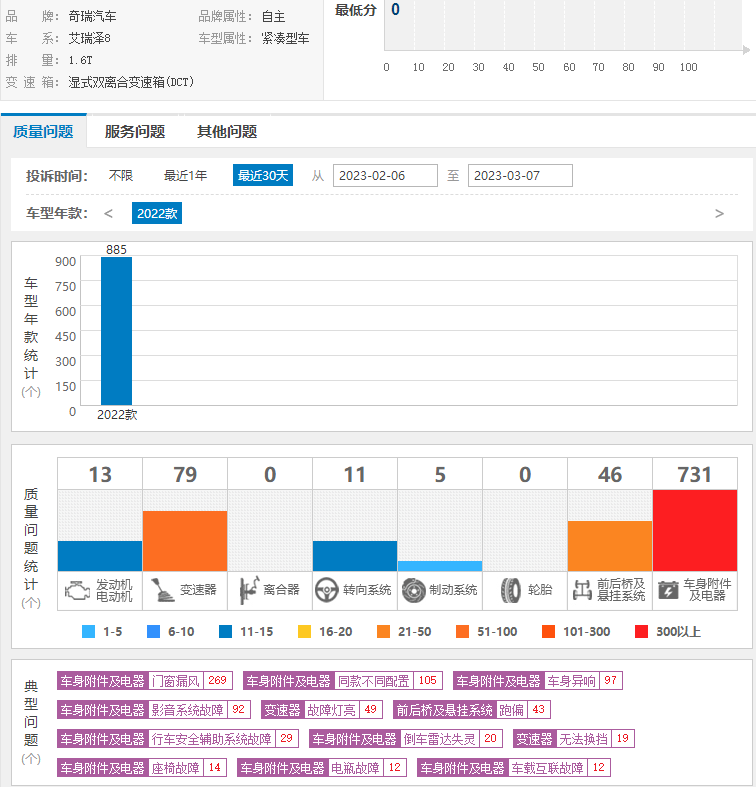Select the 最近1年 time filter
Image resolution: width=756 pixels, height=787 pixels.
click(186, 176)
